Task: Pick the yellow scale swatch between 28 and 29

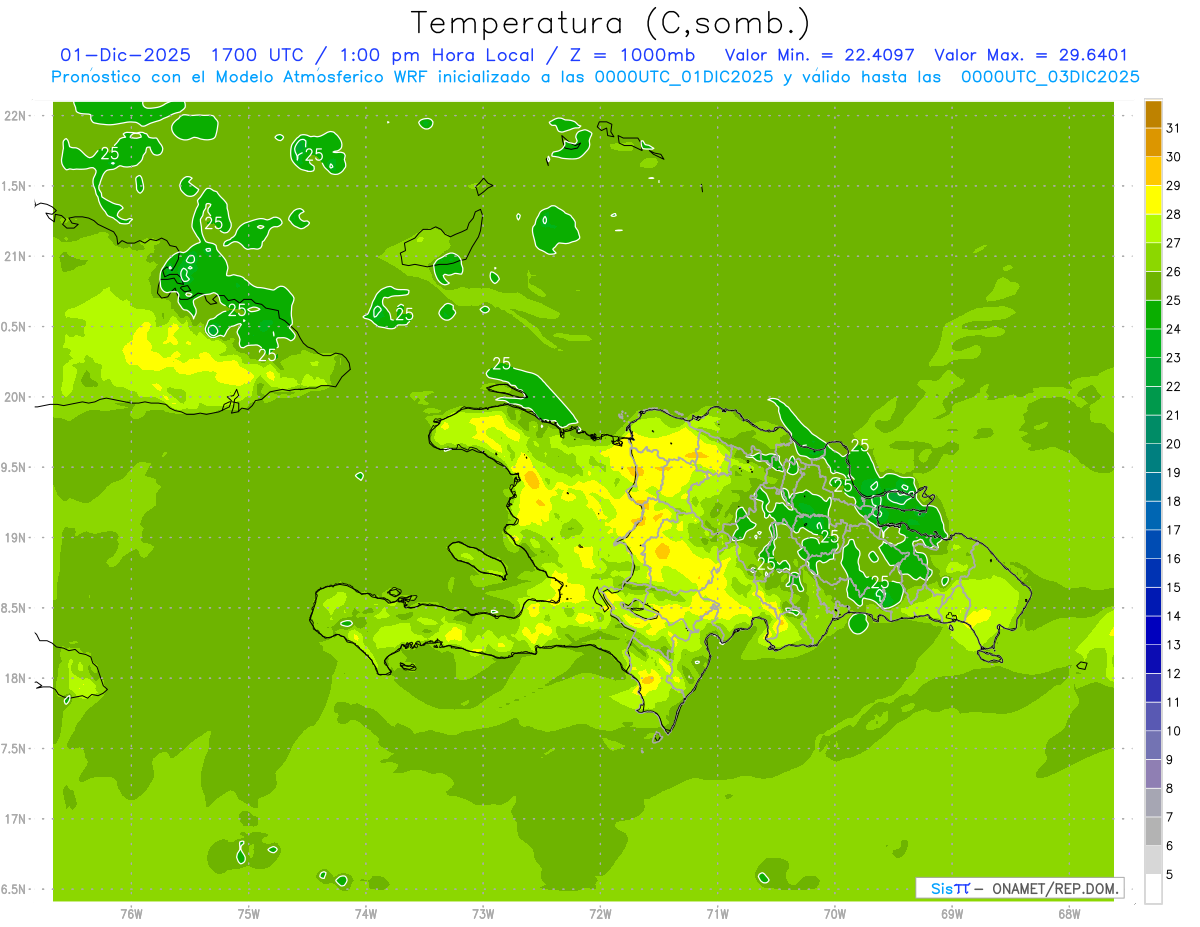Action: pos(1153,200)
